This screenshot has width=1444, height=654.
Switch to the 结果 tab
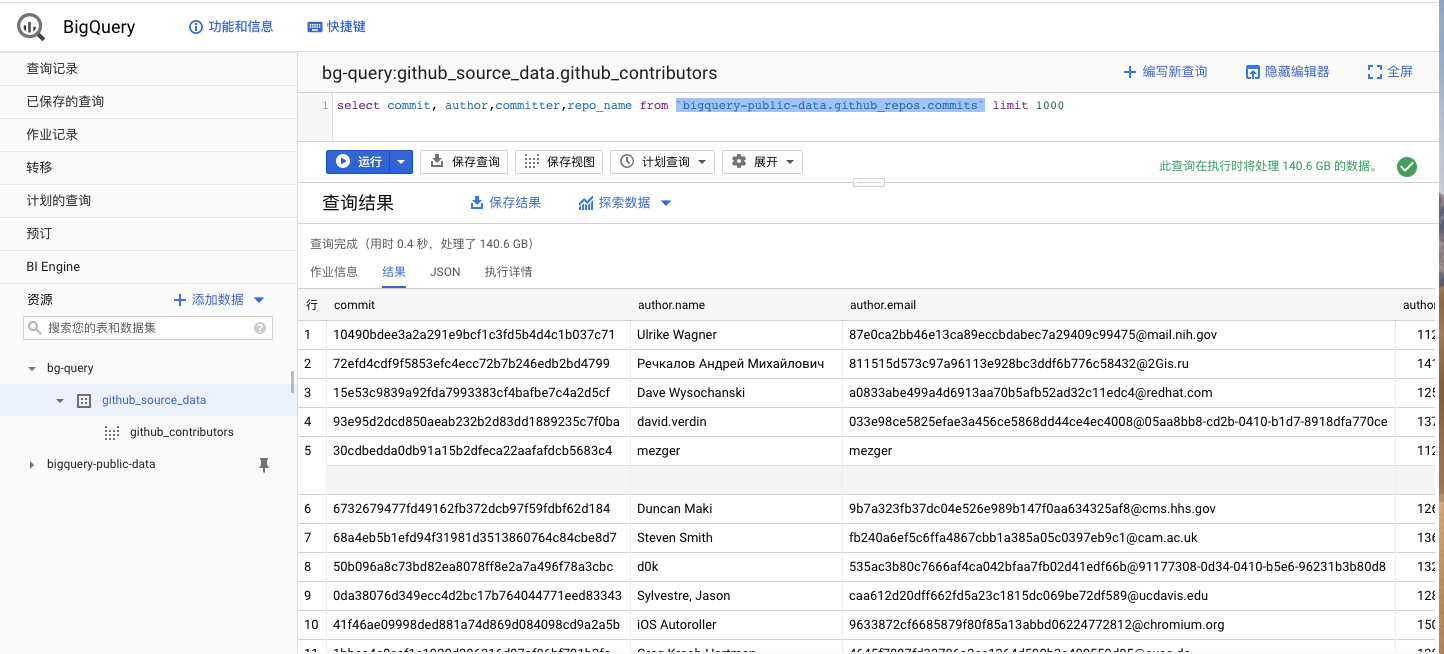[394, 272]
